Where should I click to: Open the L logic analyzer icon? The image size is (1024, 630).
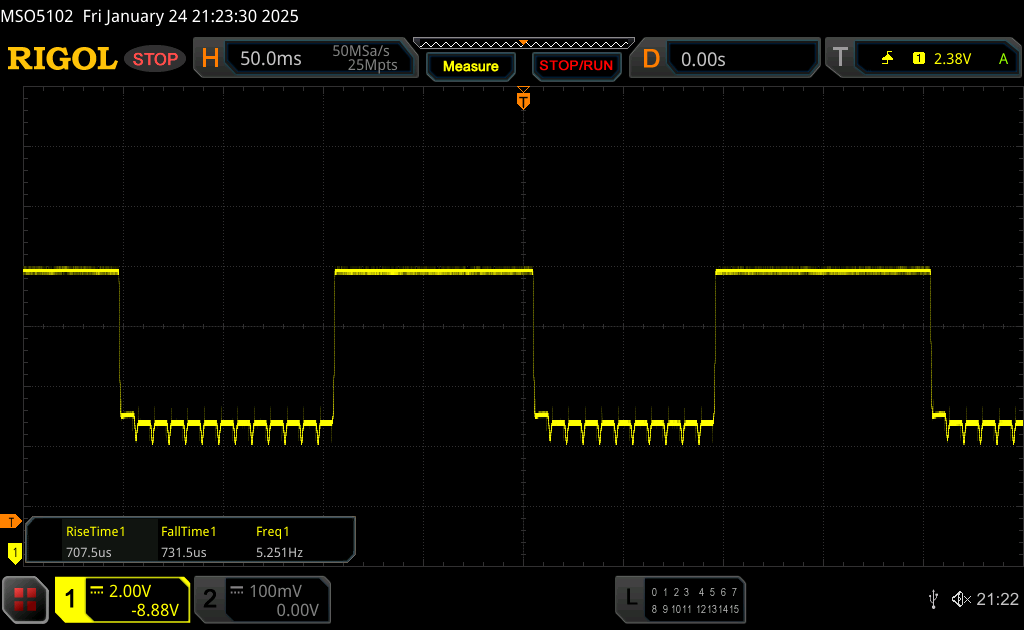coord(630,599)
